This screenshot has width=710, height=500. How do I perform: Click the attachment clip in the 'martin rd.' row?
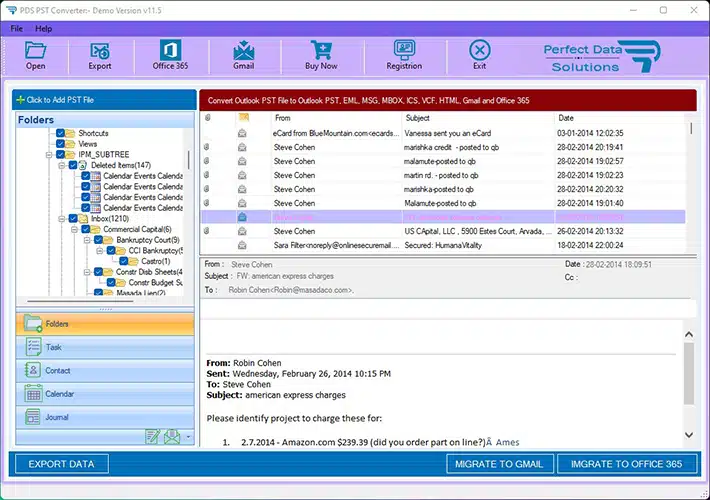click(206, 175)
